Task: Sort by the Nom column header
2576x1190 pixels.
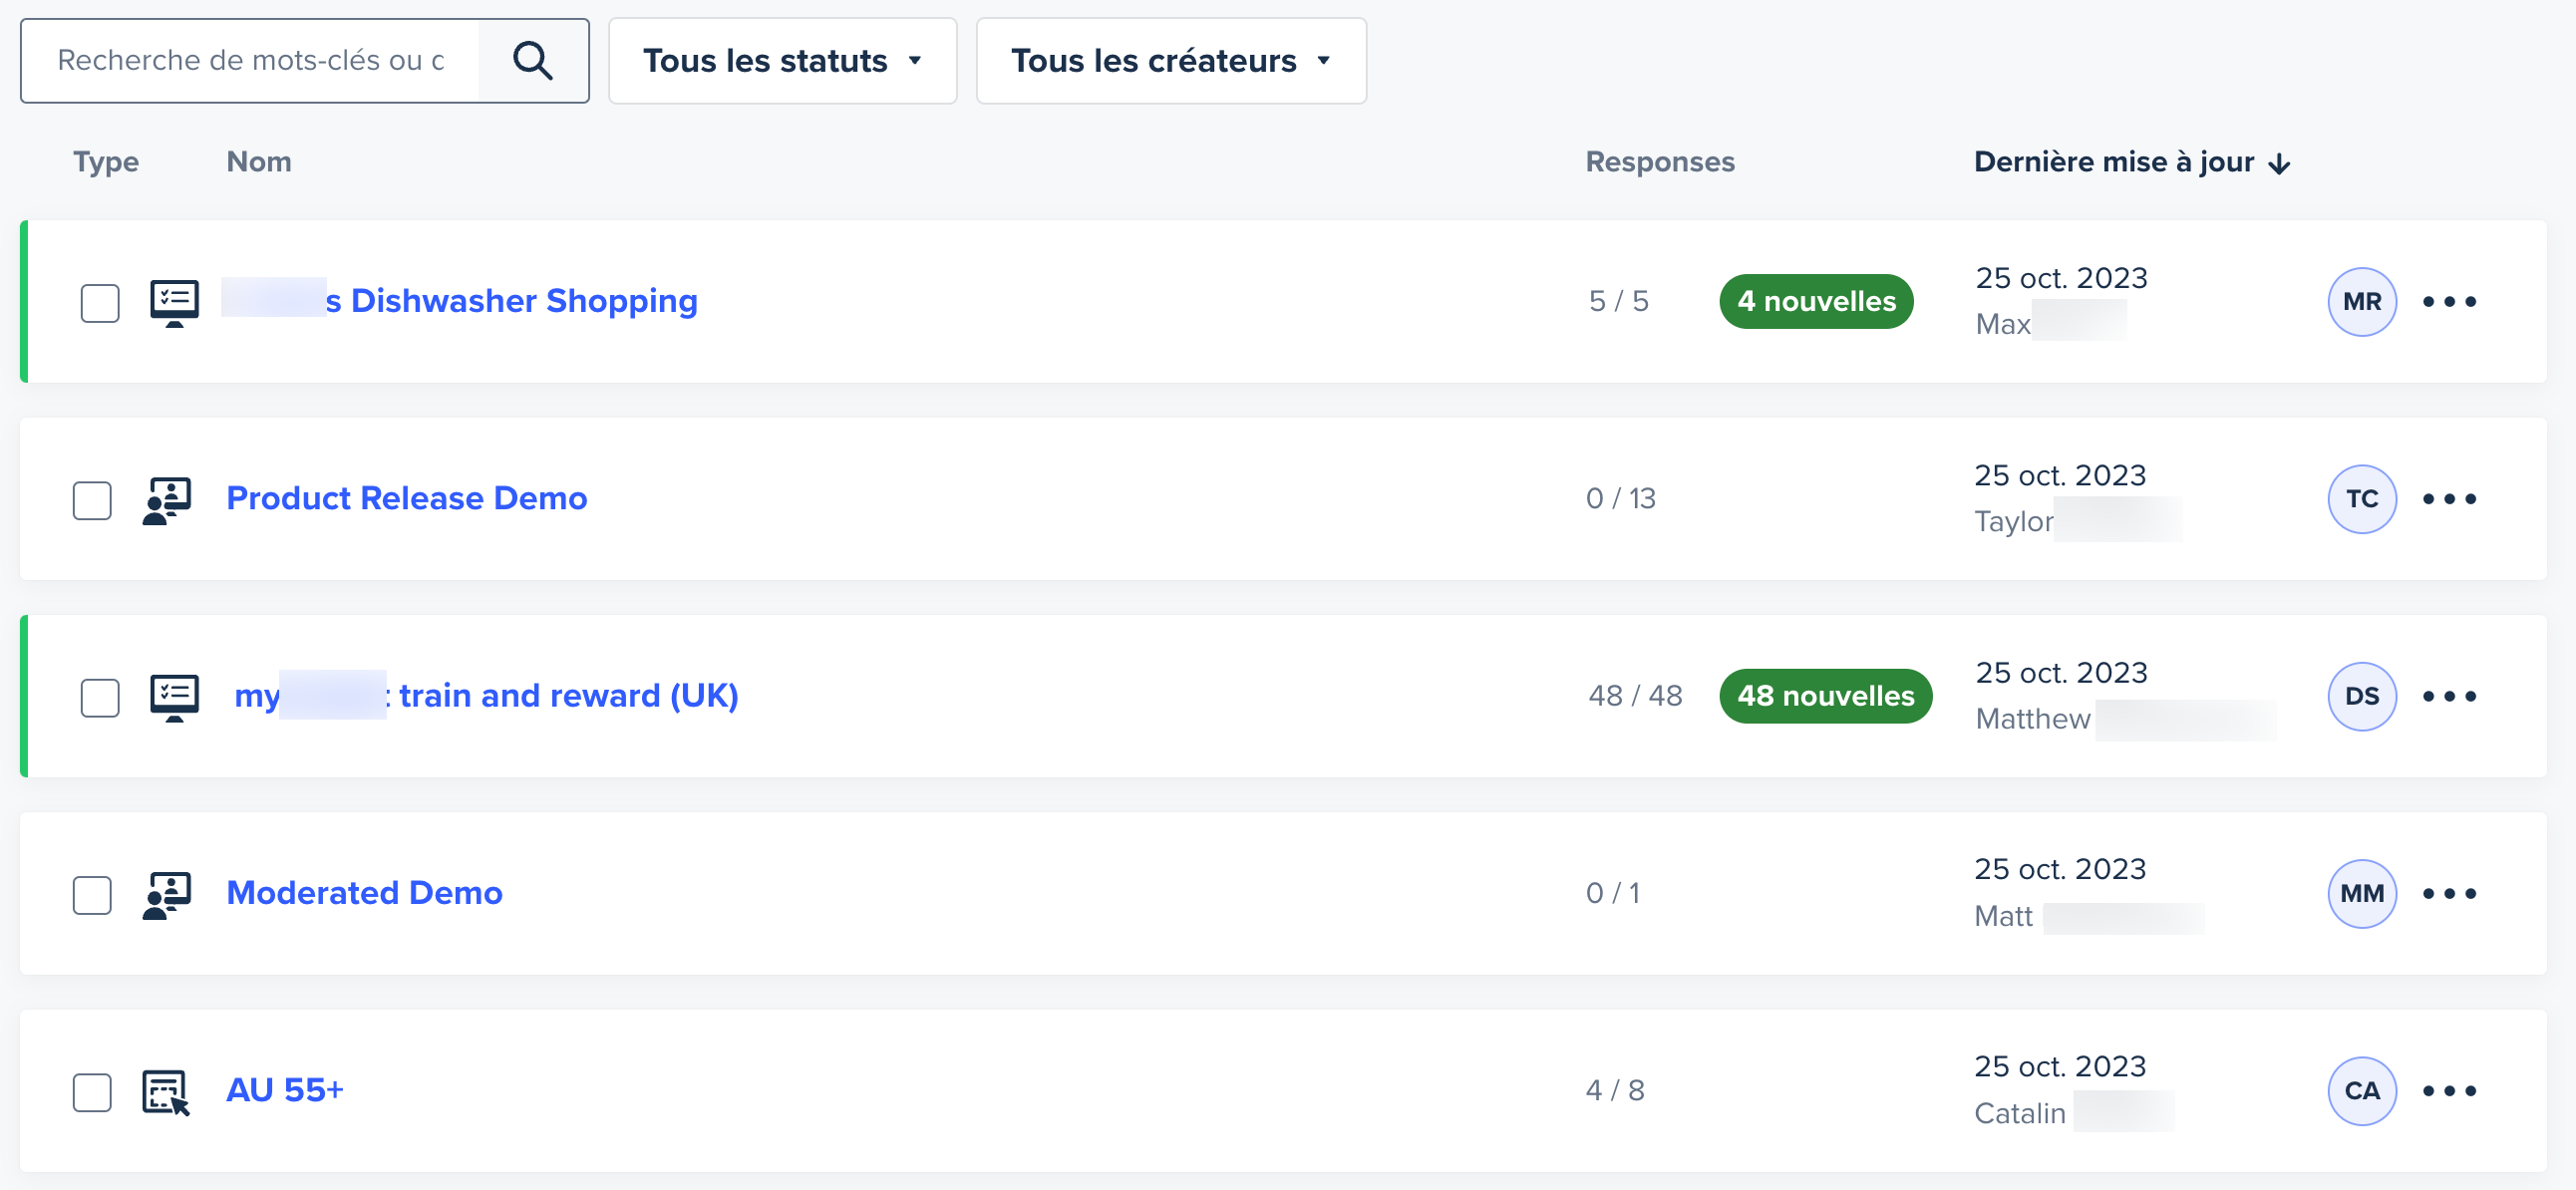Action: (259, 162)
